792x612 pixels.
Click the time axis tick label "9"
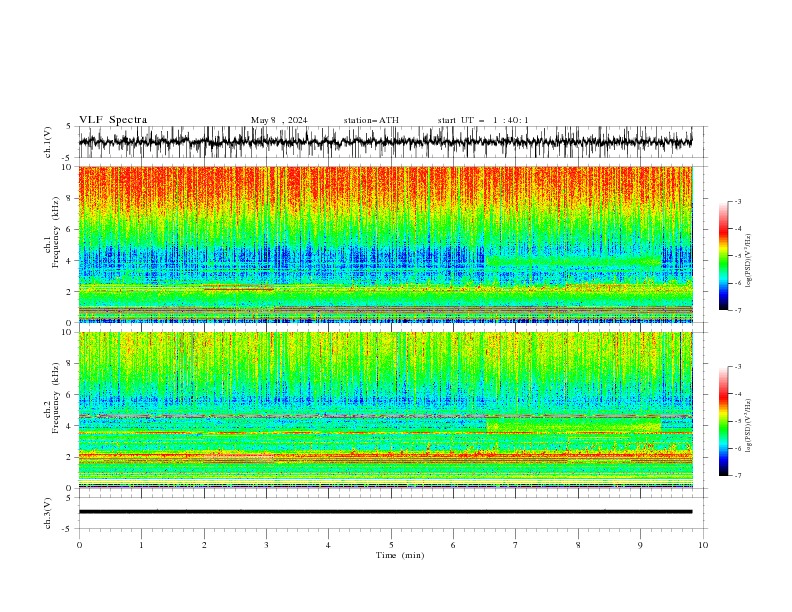click(640, 545)
